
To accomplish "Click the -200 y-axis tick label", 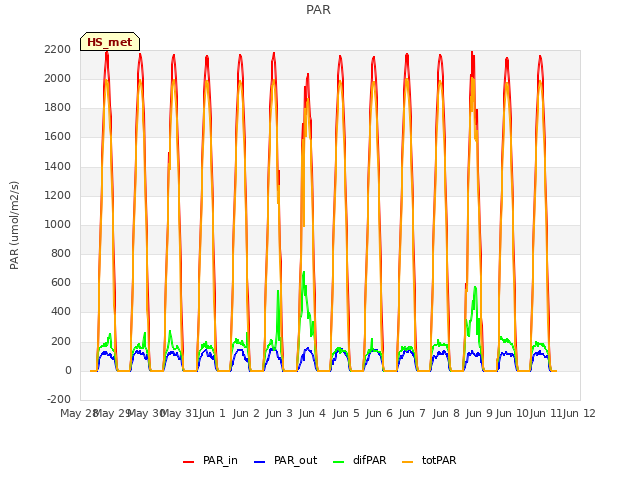I will (x=59, y=400).
